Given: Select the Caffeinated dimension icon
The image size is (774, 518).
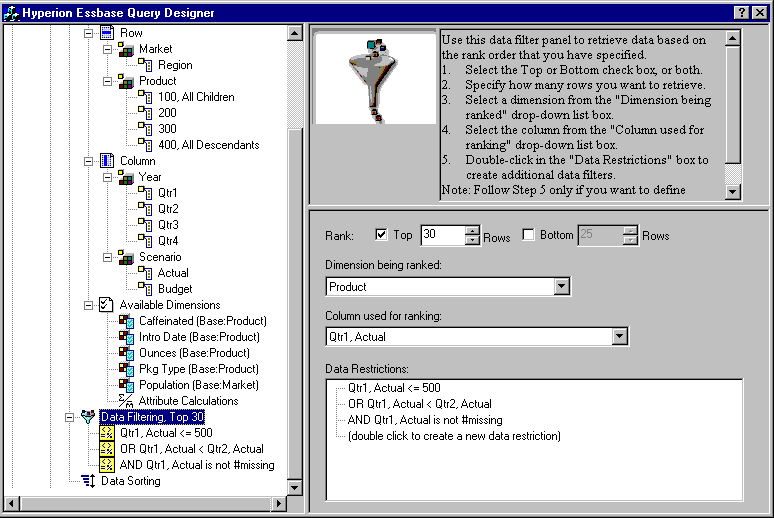Looking at the screenshot, I should click(126, 321).
